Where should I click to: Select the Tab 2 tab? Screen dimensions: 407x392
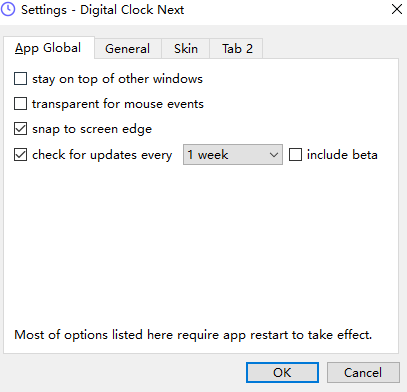click(237, 49)
